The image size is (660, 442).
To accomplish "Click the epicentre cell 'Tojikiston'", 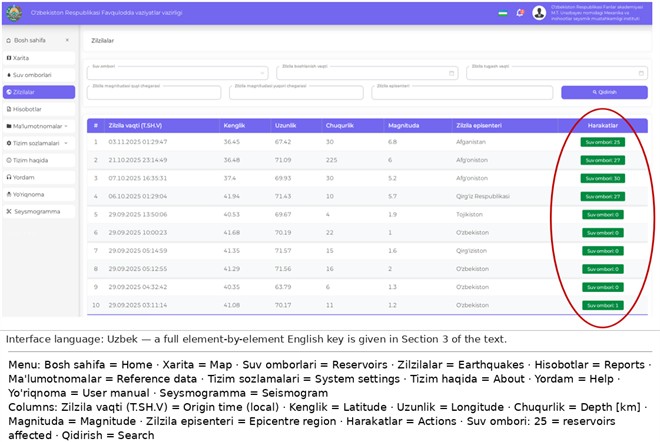I will (469, 214).
